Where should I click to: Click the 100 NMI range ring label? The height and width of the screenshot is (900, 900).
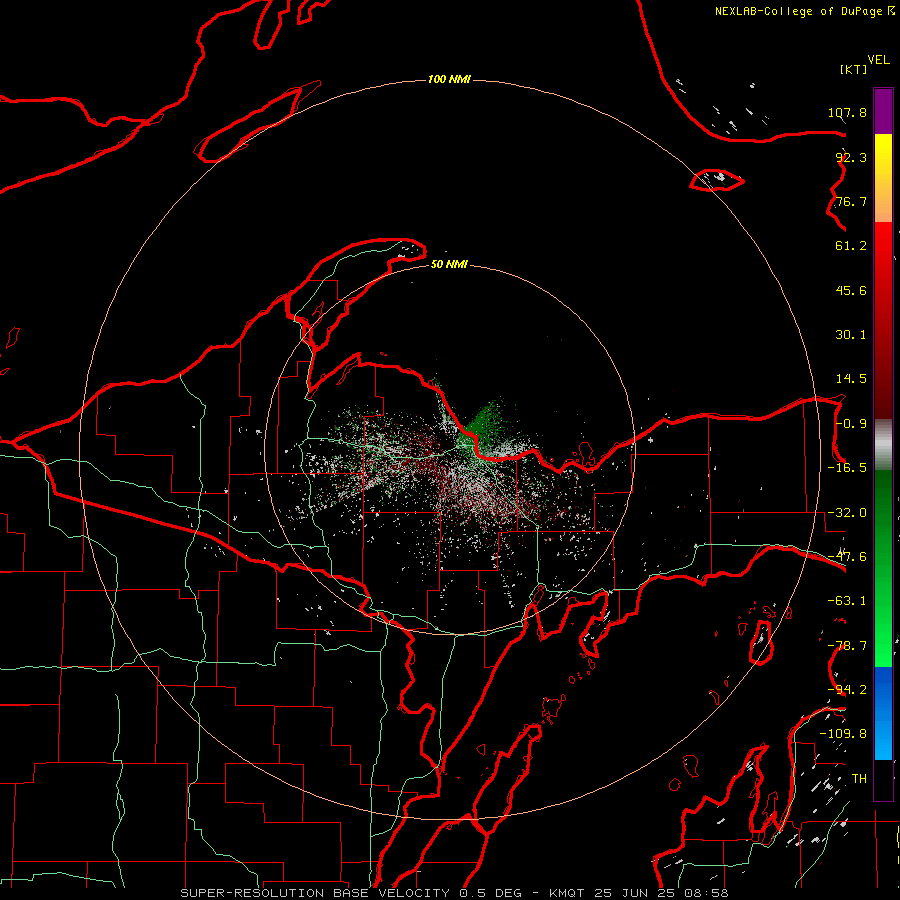(449, 79)
